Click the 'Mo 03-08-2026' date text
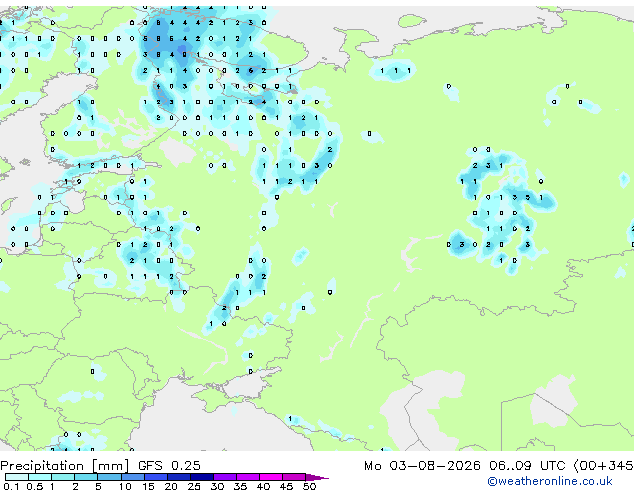Viewport: 634px width, 490px height. [x=422, y=466]
